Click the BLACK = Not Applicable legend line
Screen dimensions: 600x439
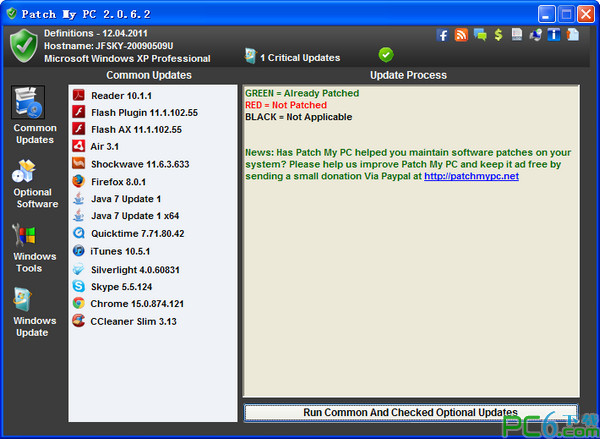point(298,117)
